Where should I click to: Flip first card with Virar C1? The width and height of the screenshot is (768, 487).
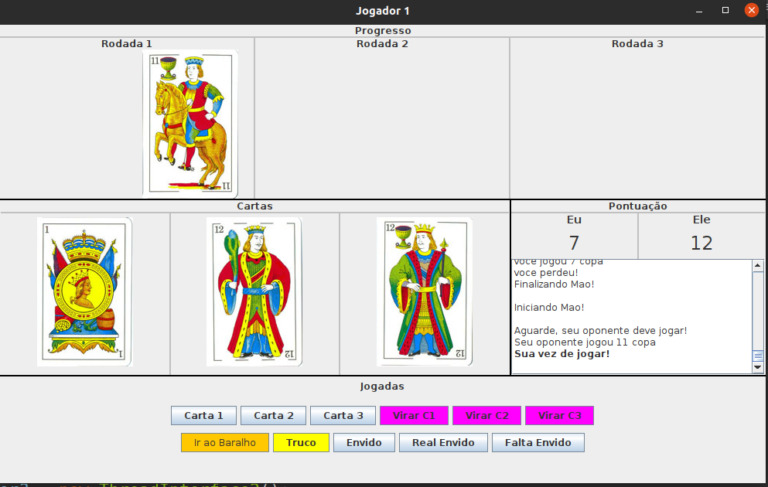pos(413,415)
